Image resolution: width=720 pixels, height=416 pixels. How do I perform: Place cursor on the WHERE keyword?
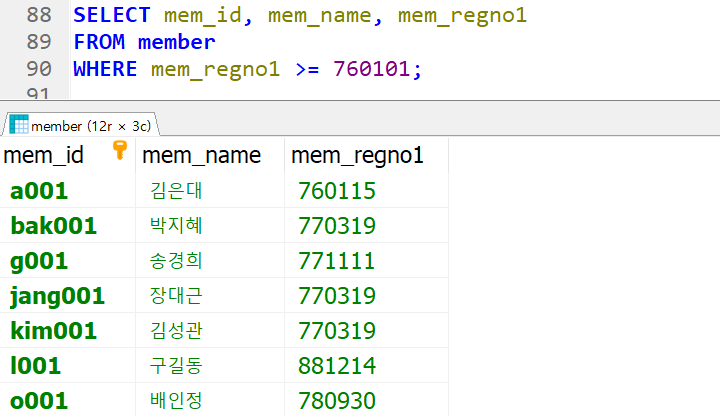pos(105,69)
